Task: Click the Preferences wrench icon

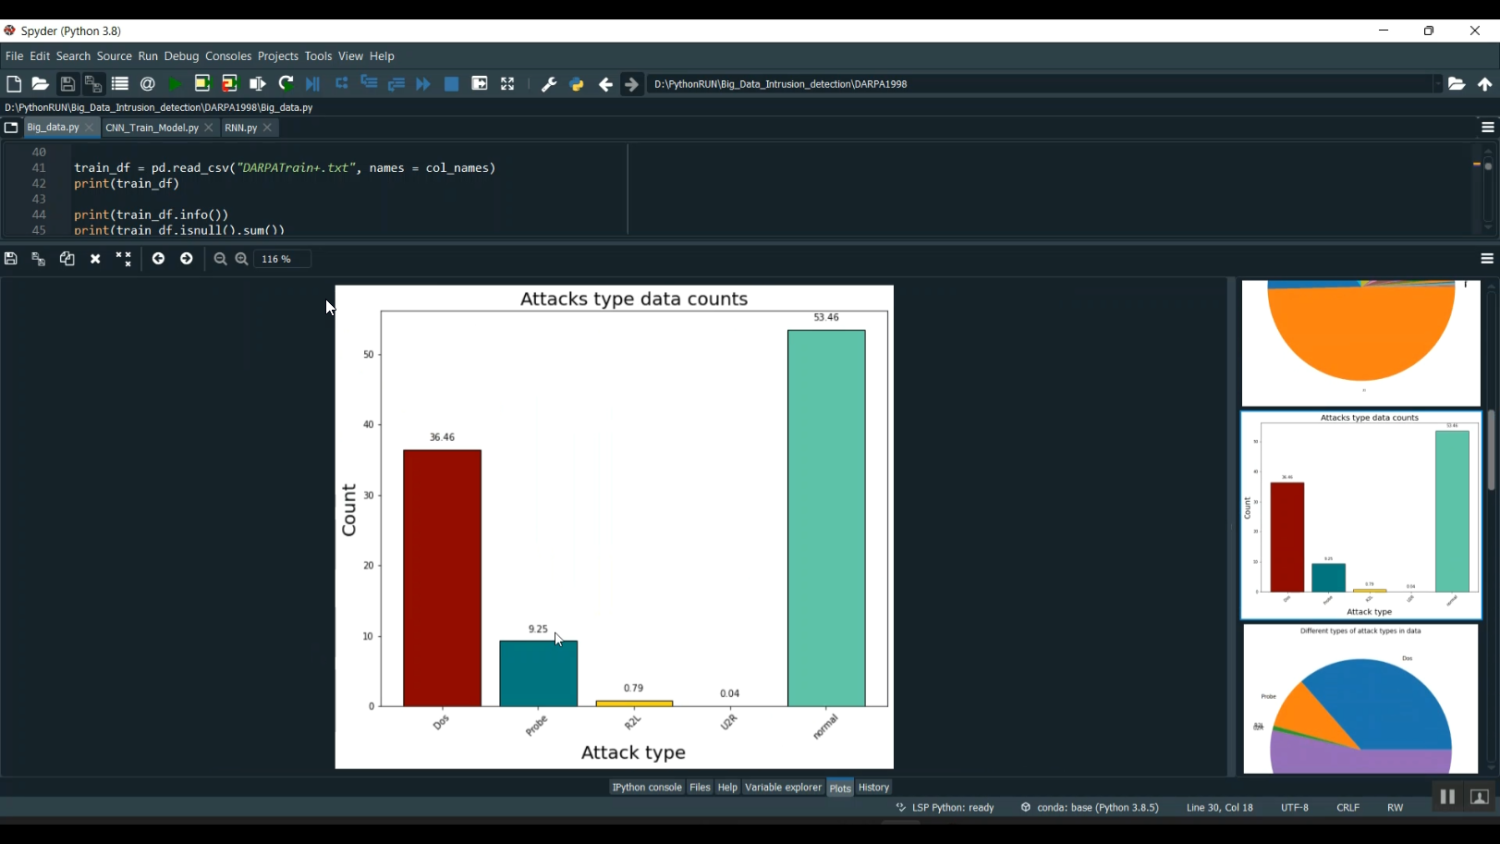Action: point(548,85)
